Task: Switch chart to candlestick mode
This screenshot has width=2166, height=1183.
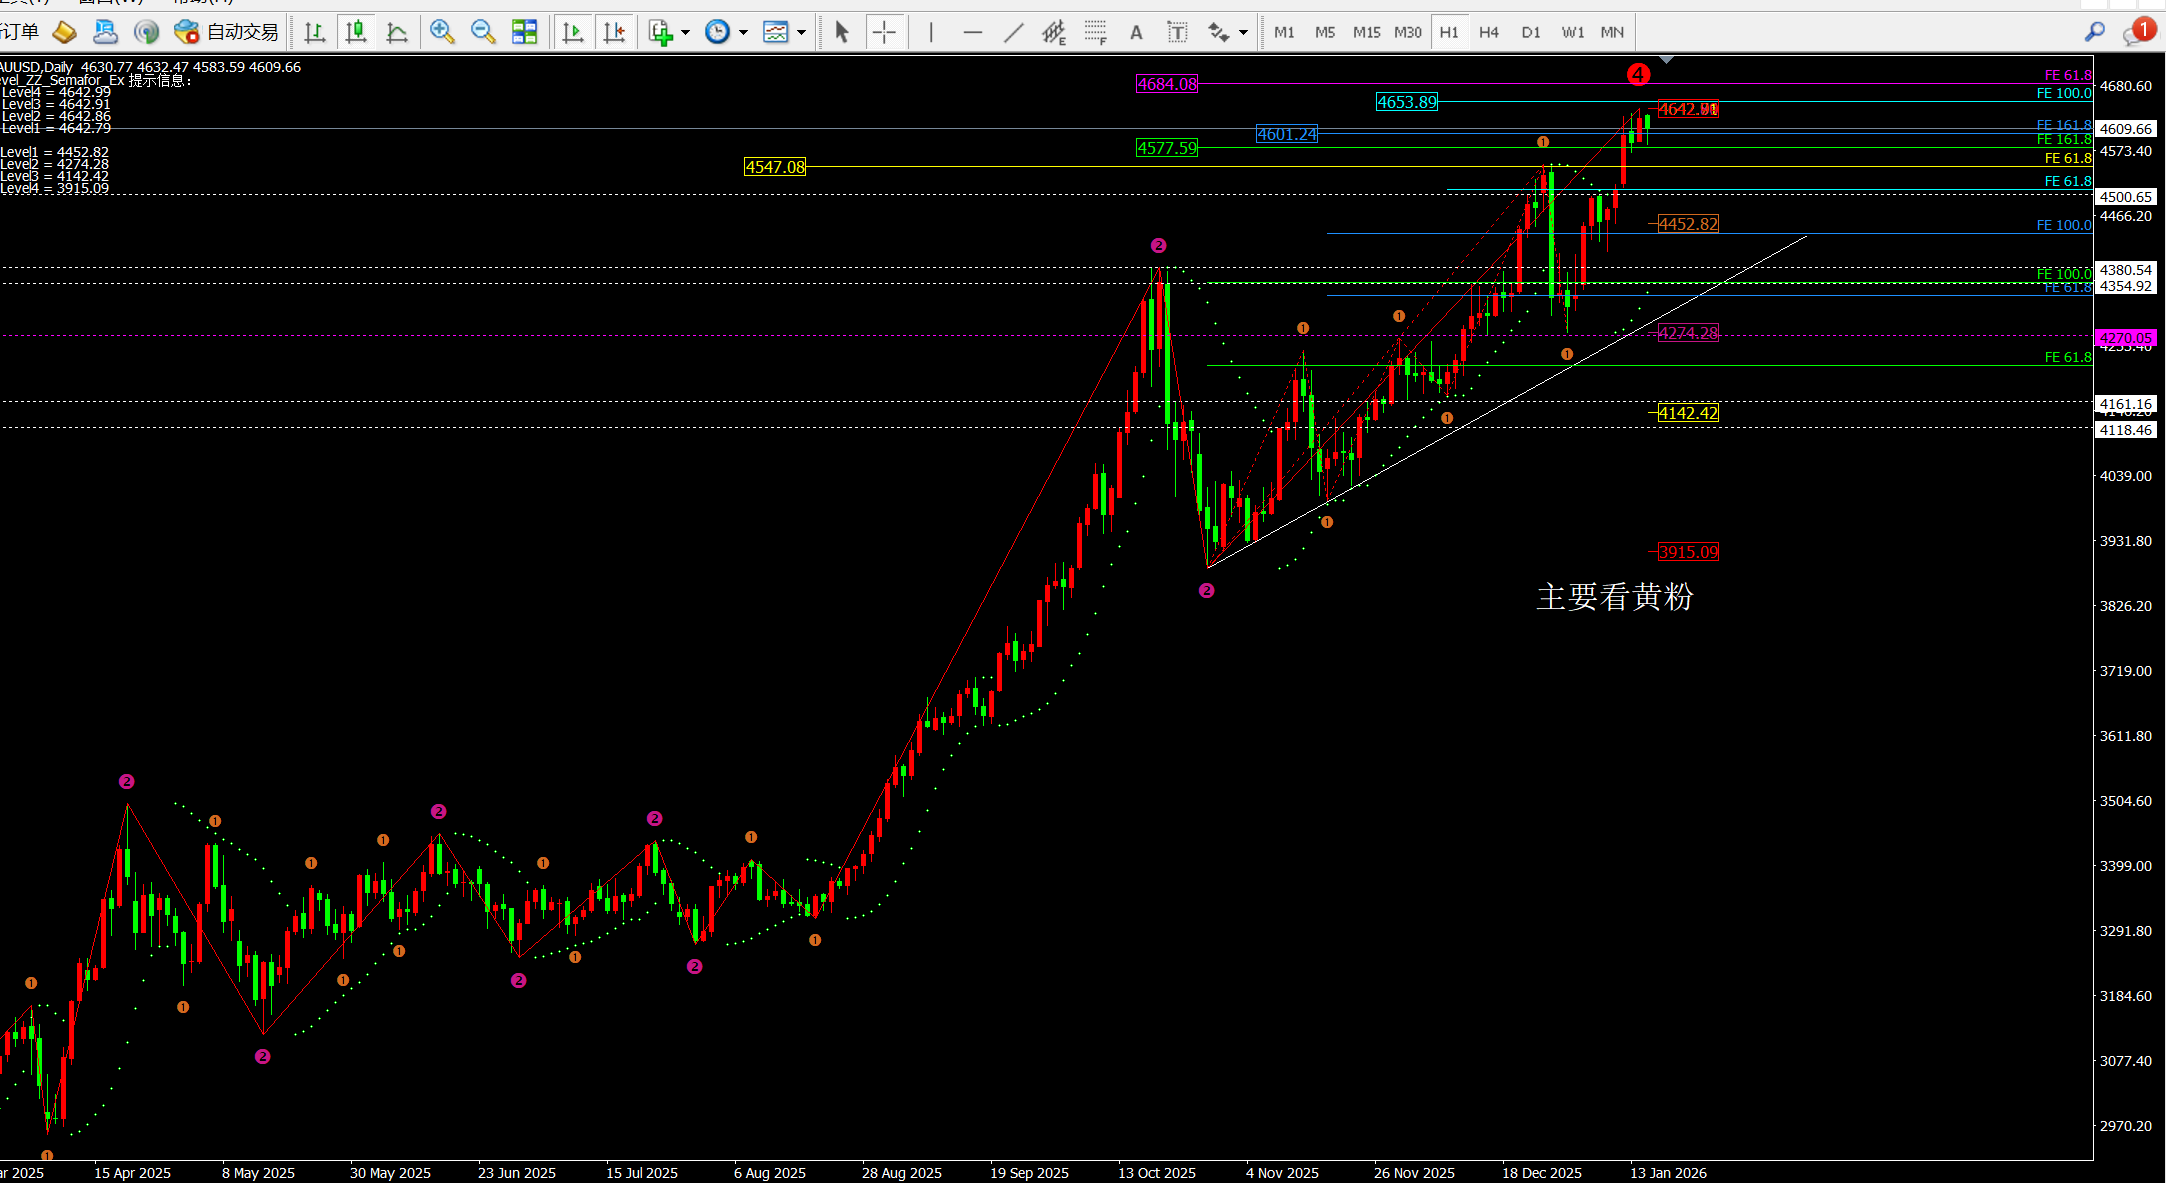Action: (x=355, y=32)
